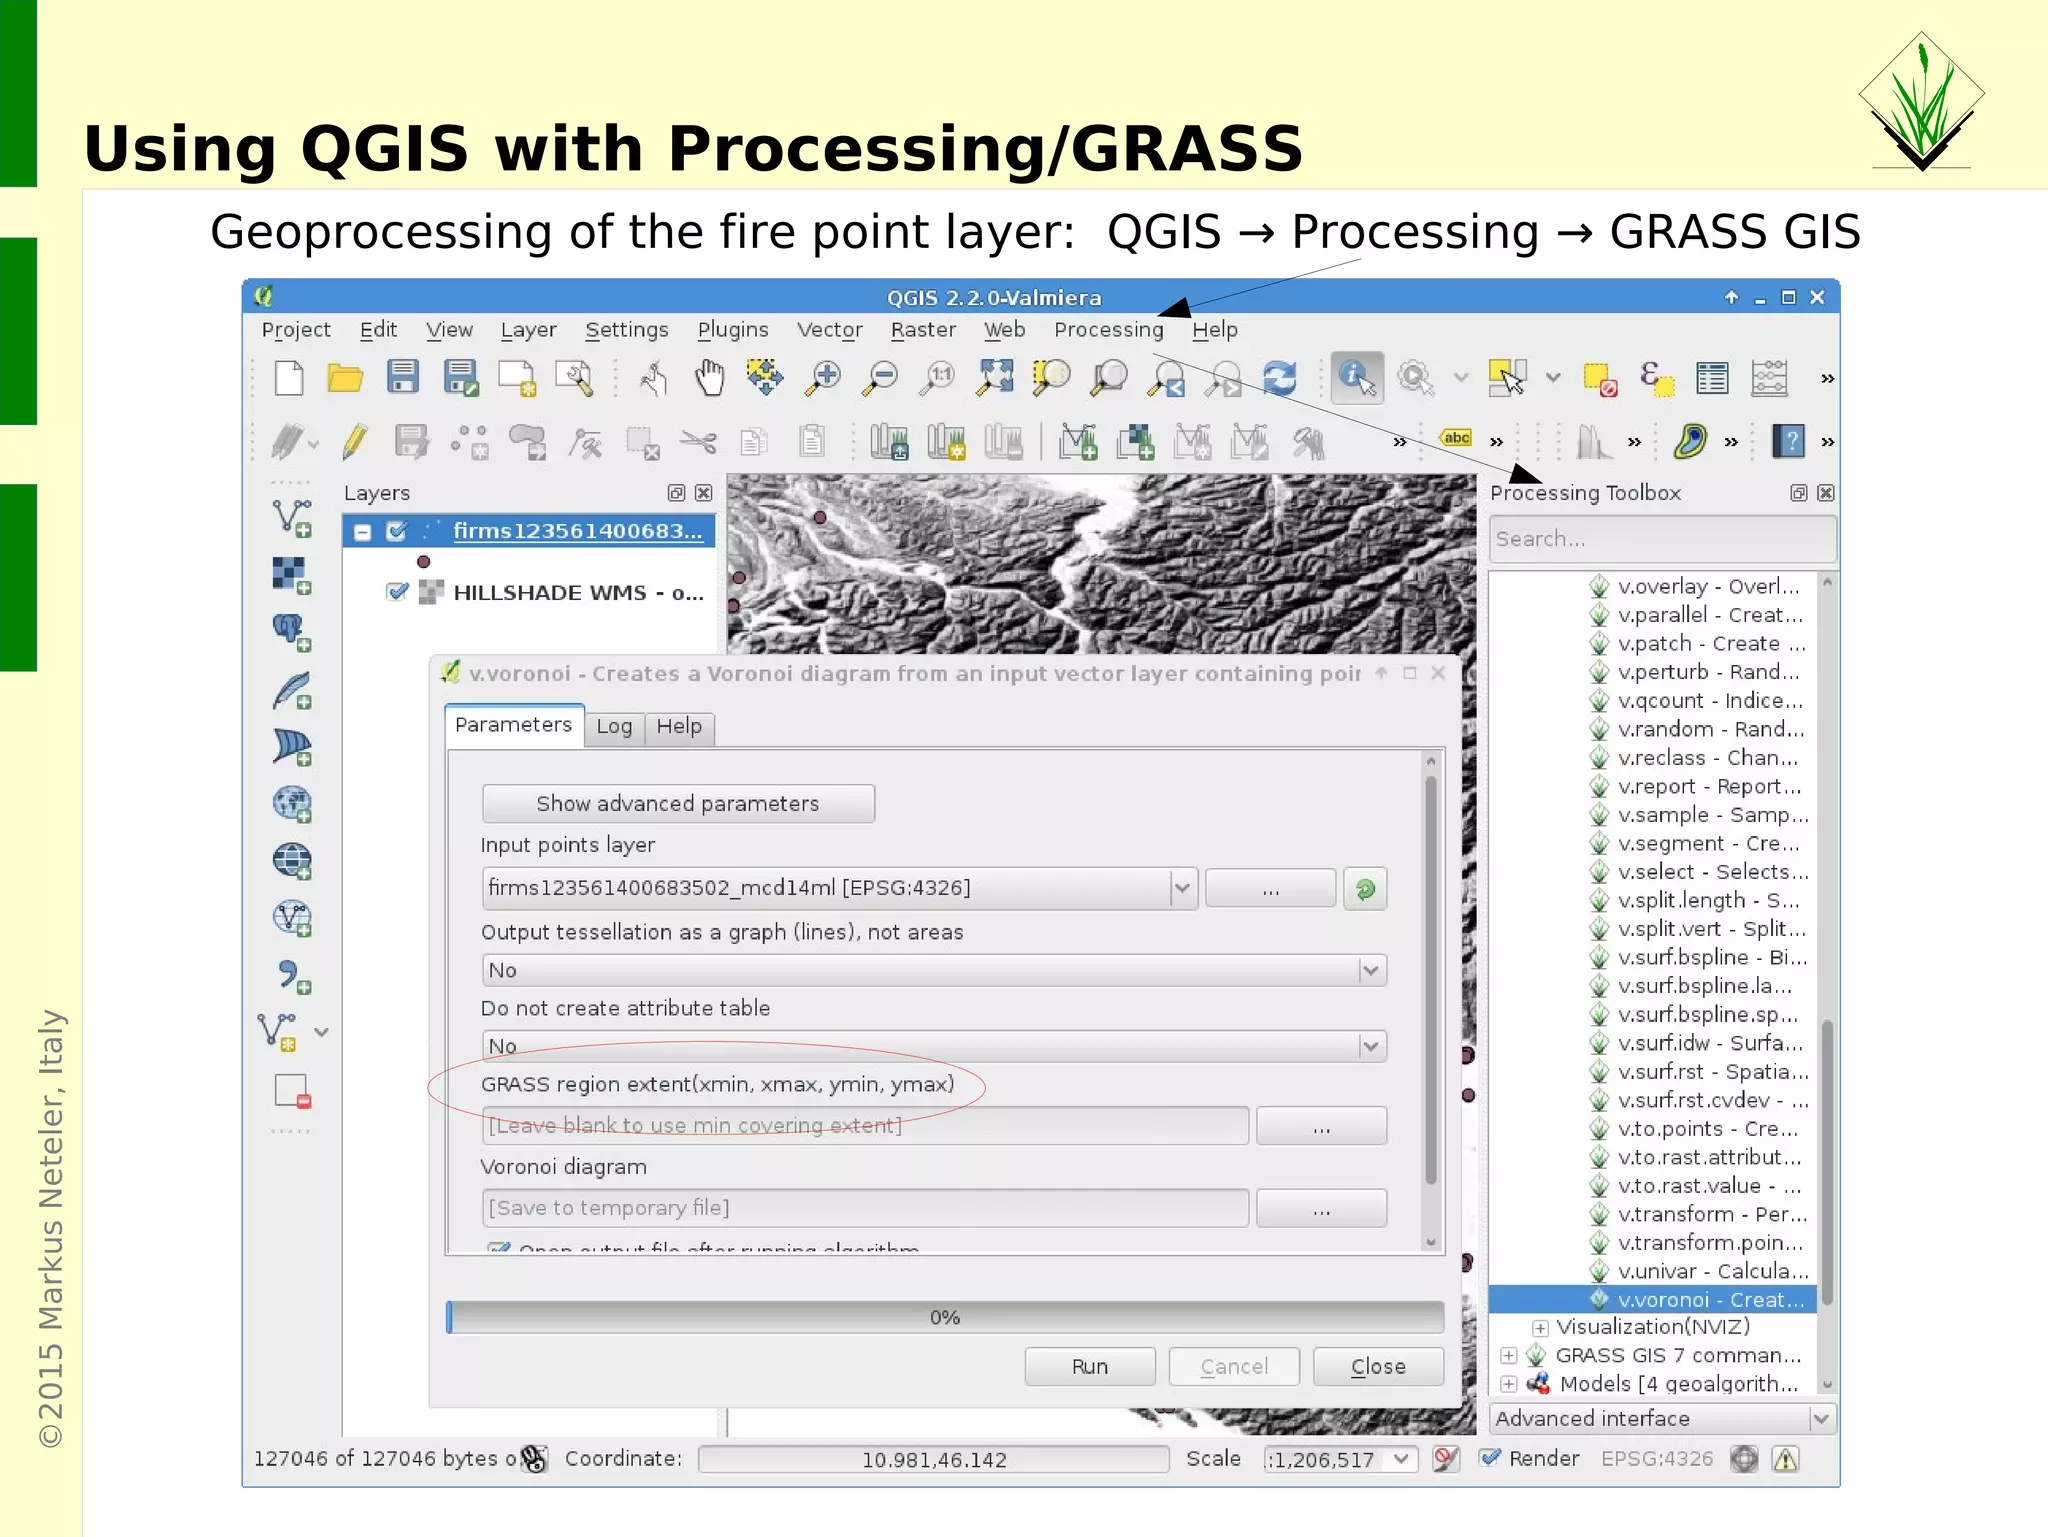Click the warning messages status bar icon
This screenshot has width=2048, height=1537.
[x=1786, y=1459]
